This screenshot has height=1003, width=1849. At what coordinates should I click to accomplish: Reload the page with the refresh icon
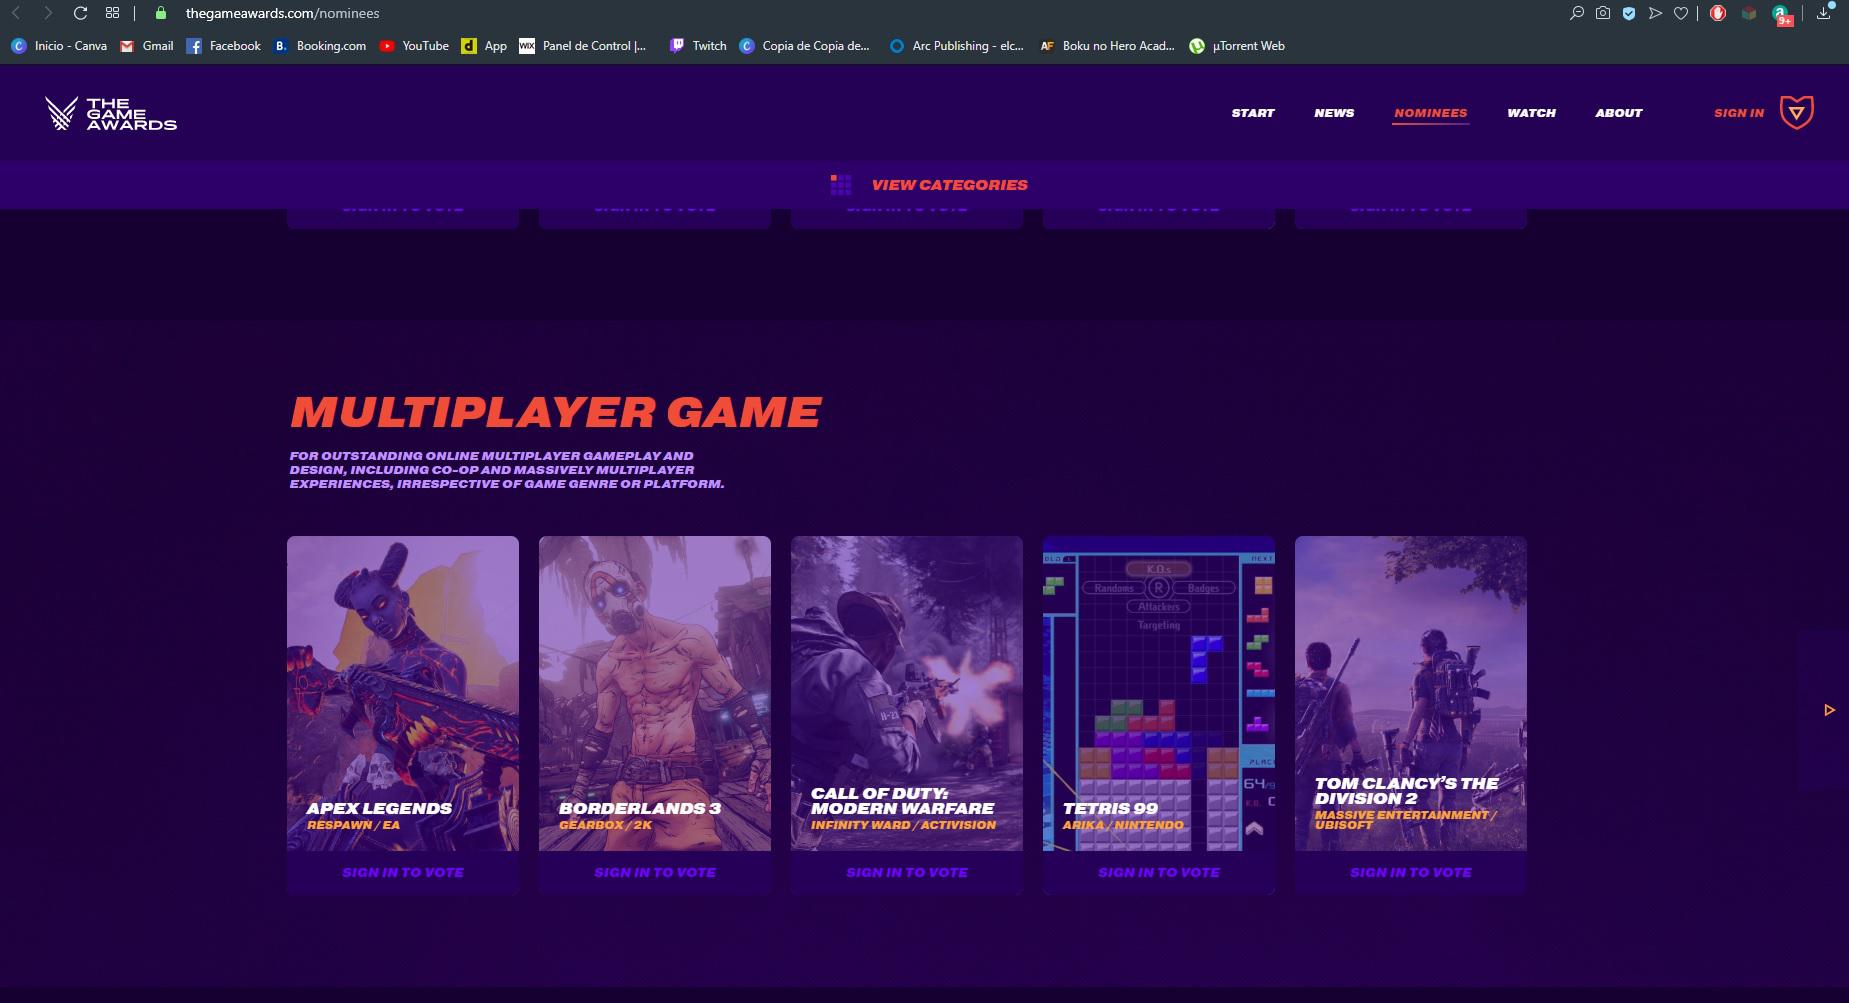pos(81,13)
